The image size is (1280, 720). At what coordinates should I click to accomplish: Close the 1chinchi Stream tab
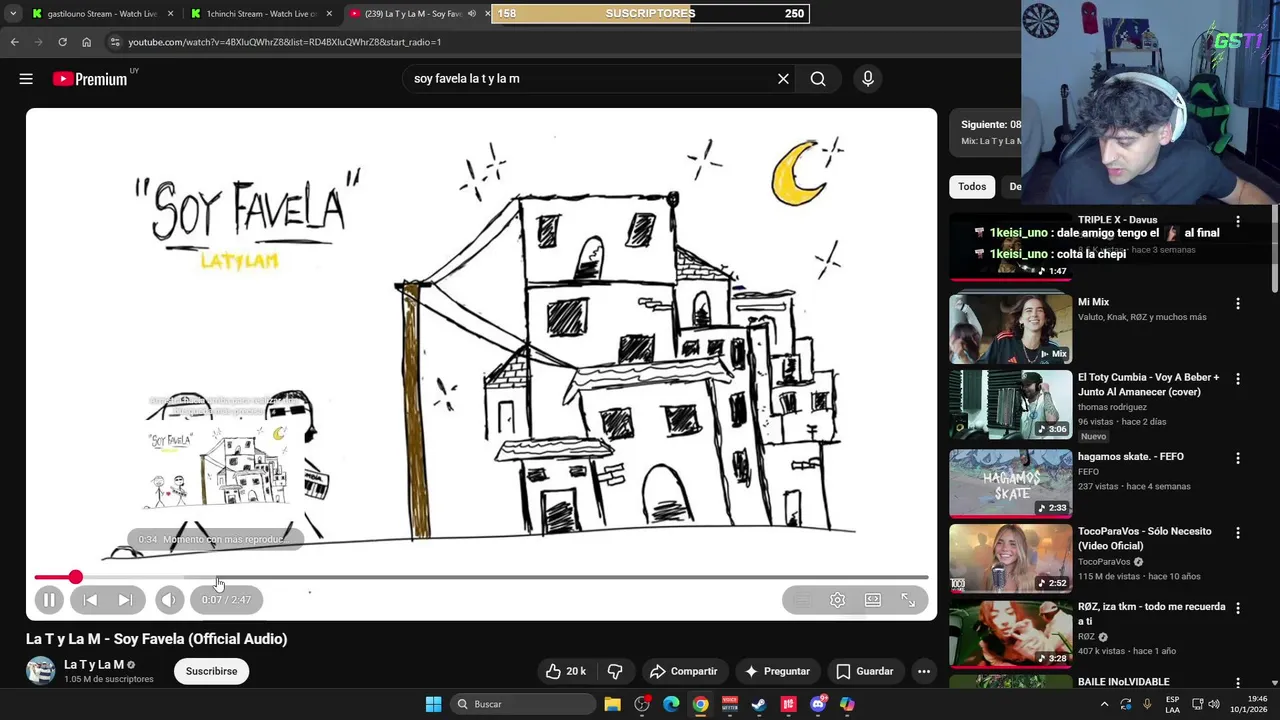pos(329,14)
